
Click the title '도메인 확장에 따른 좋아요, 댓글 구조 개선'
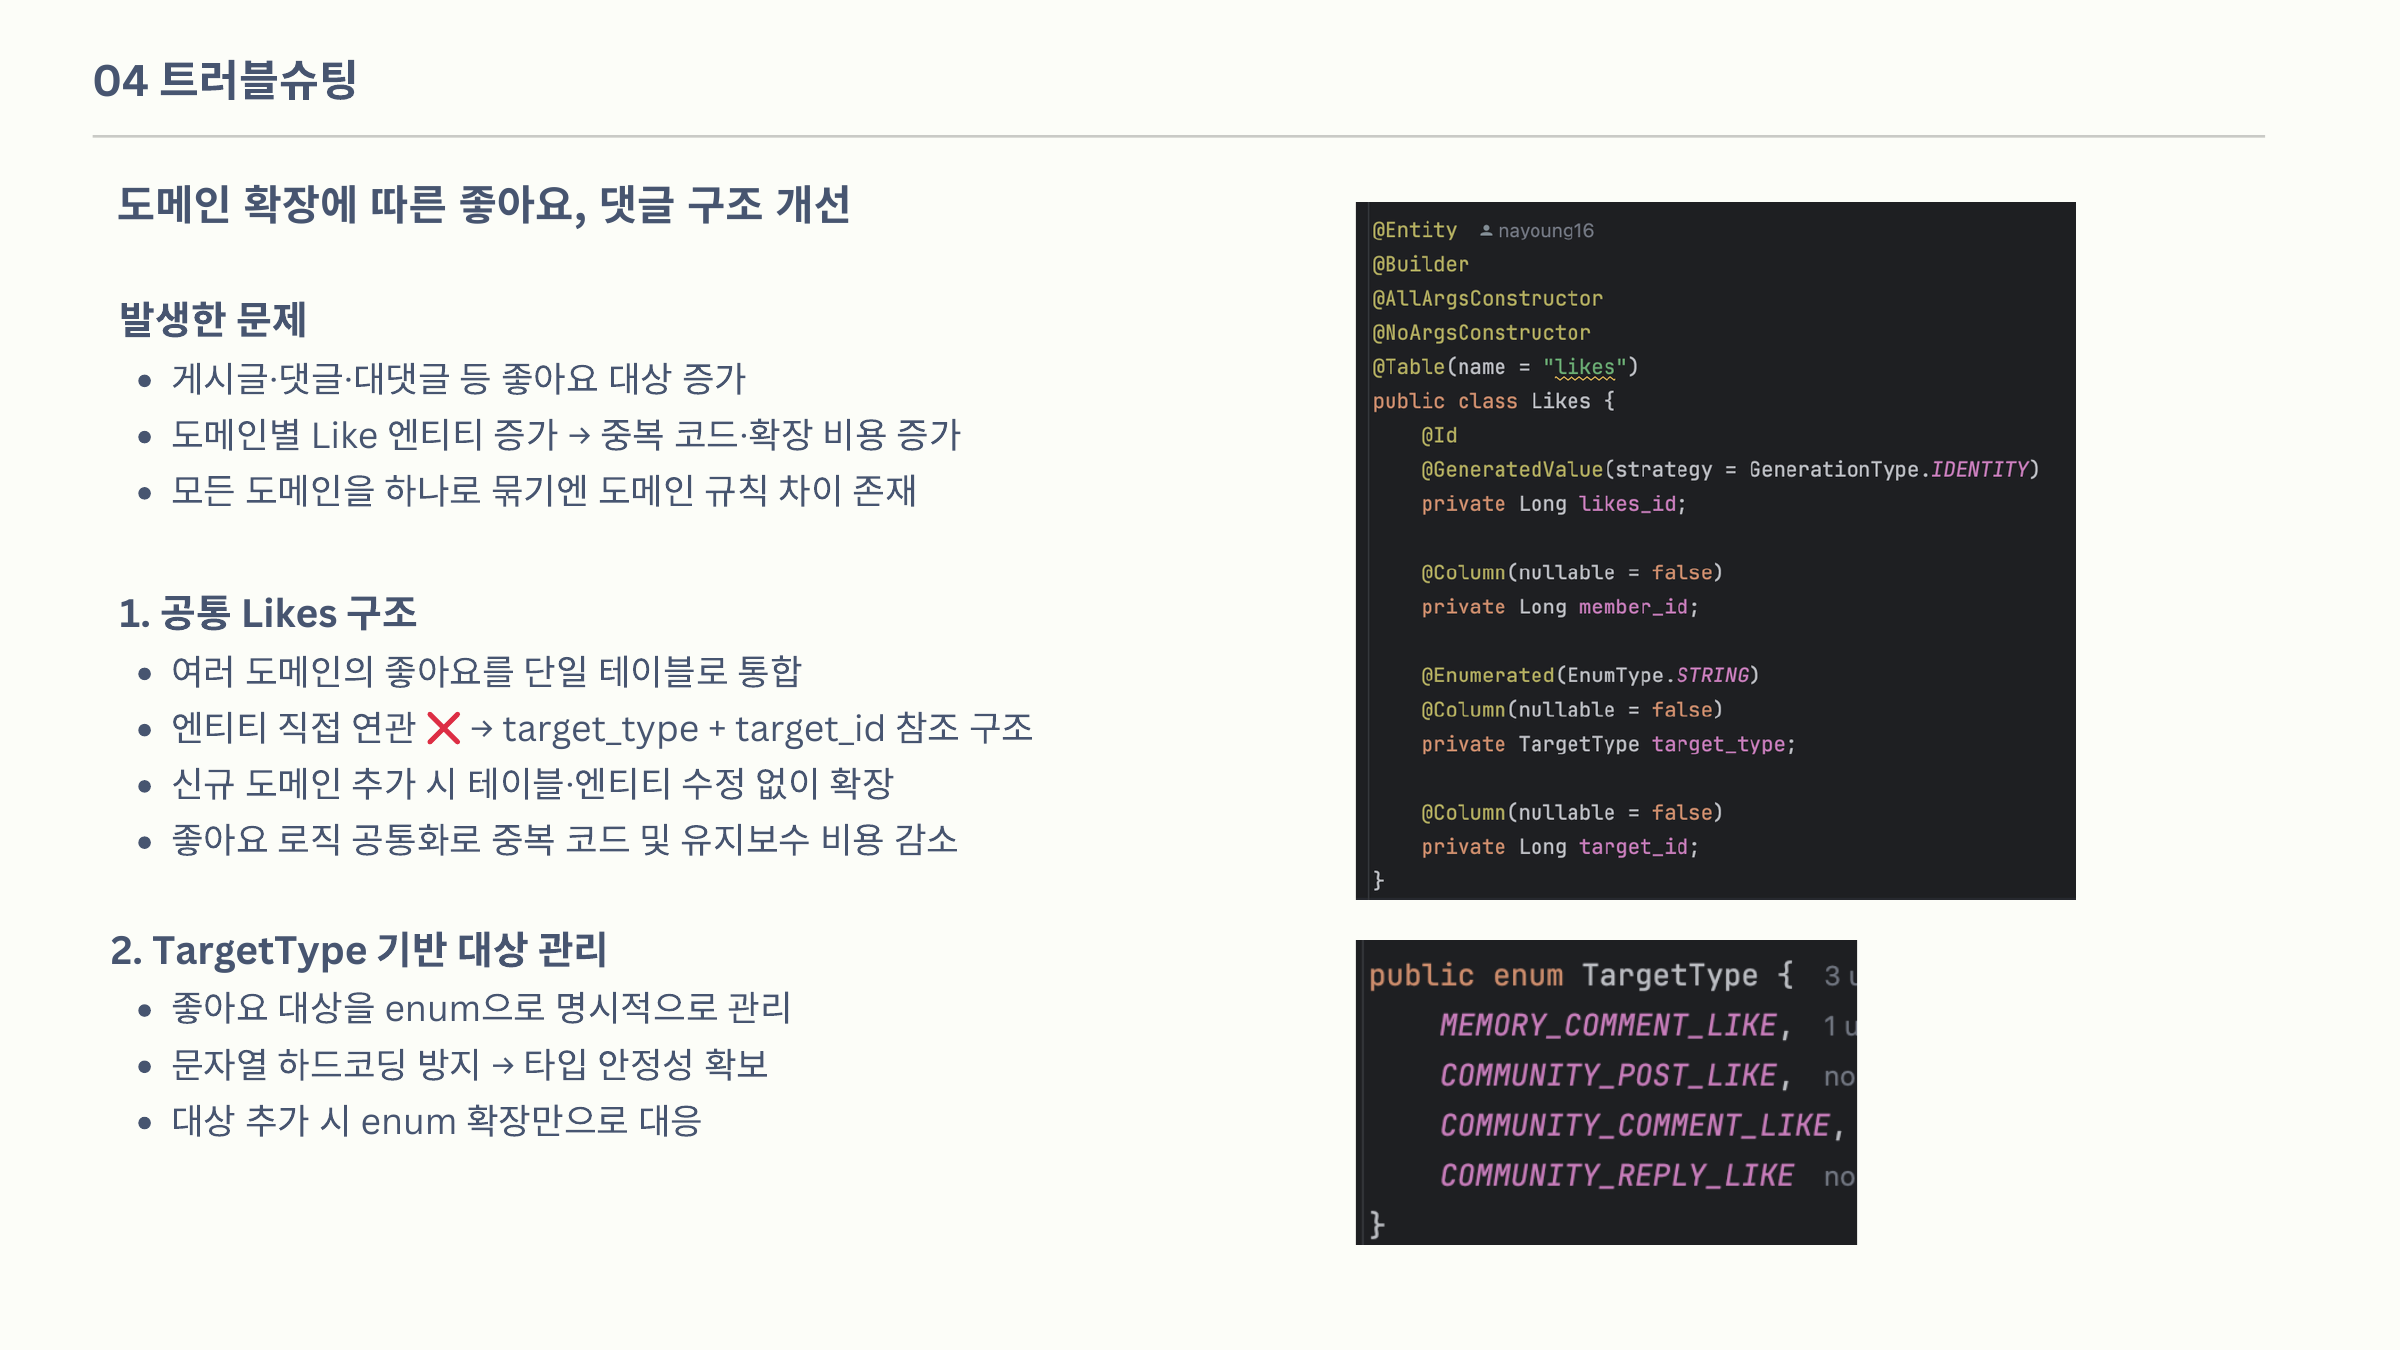click(x=484, y=205)
